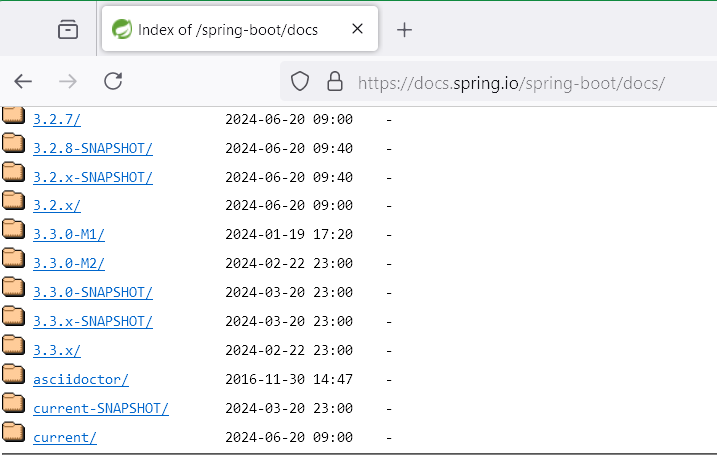The height and width of the screenshot is (464, 717).
Task: Click the folder icon beside asciidoctor/
Action: coord(13,374)
